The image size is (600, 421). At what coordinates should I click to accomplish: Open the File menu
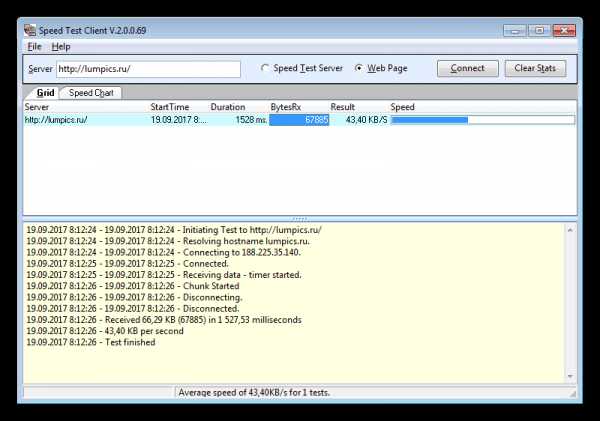[34, 47]
